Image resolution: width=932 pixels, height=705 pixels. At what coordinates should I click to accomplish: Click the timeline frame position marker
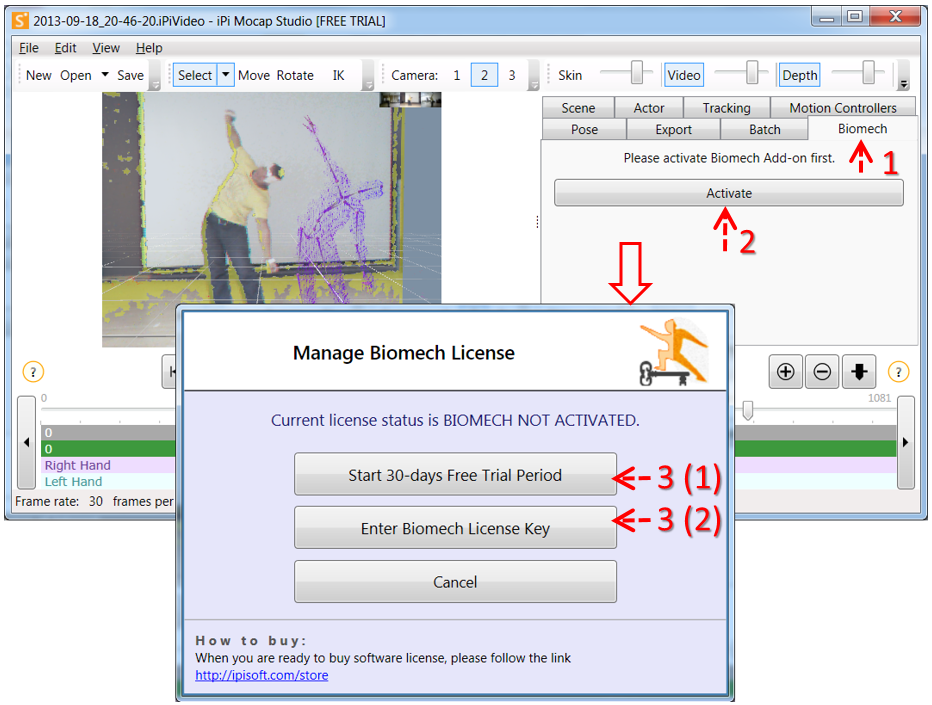point(748,410)
